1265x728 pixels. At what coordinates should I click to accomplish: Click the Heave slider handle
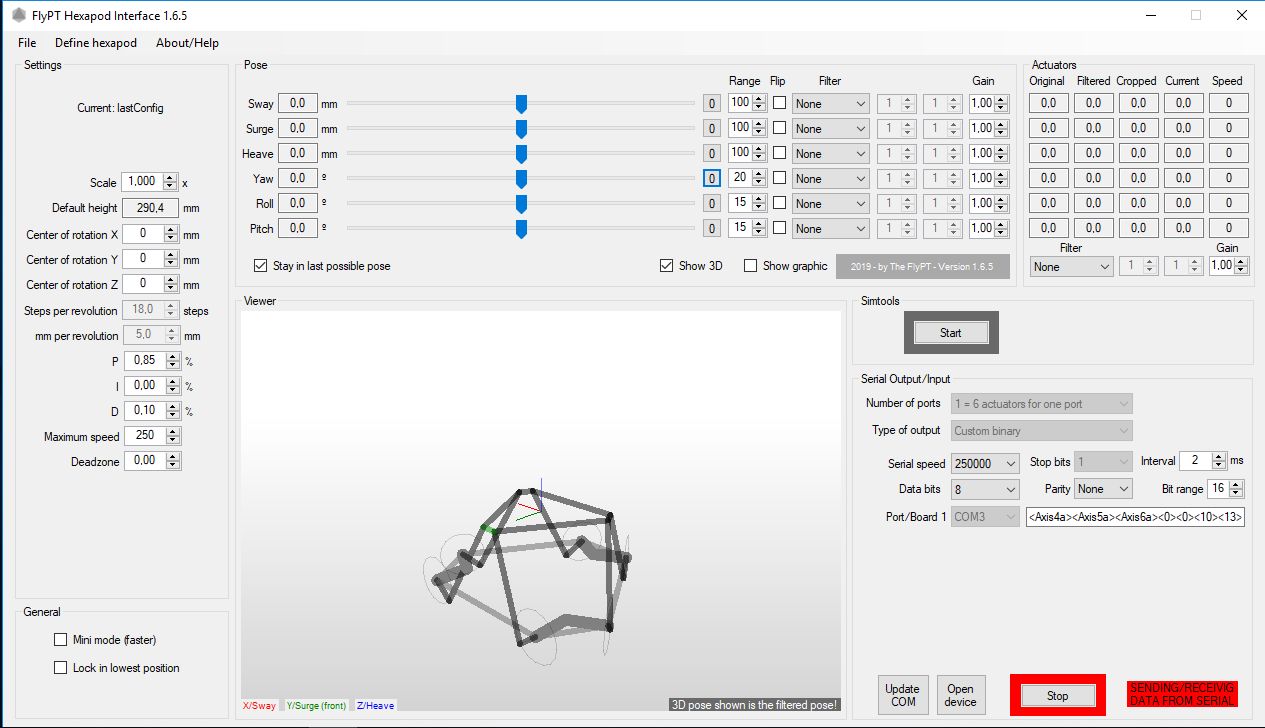coord(521,153)
